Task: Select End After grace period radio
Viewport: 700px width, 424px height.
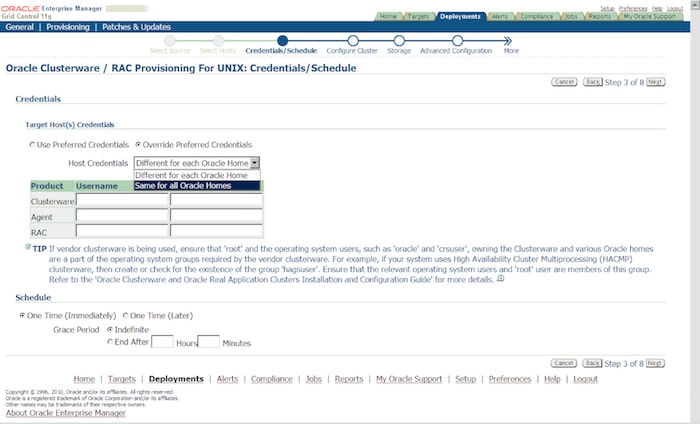Action: pyautogui.click(x=110, y=342)
